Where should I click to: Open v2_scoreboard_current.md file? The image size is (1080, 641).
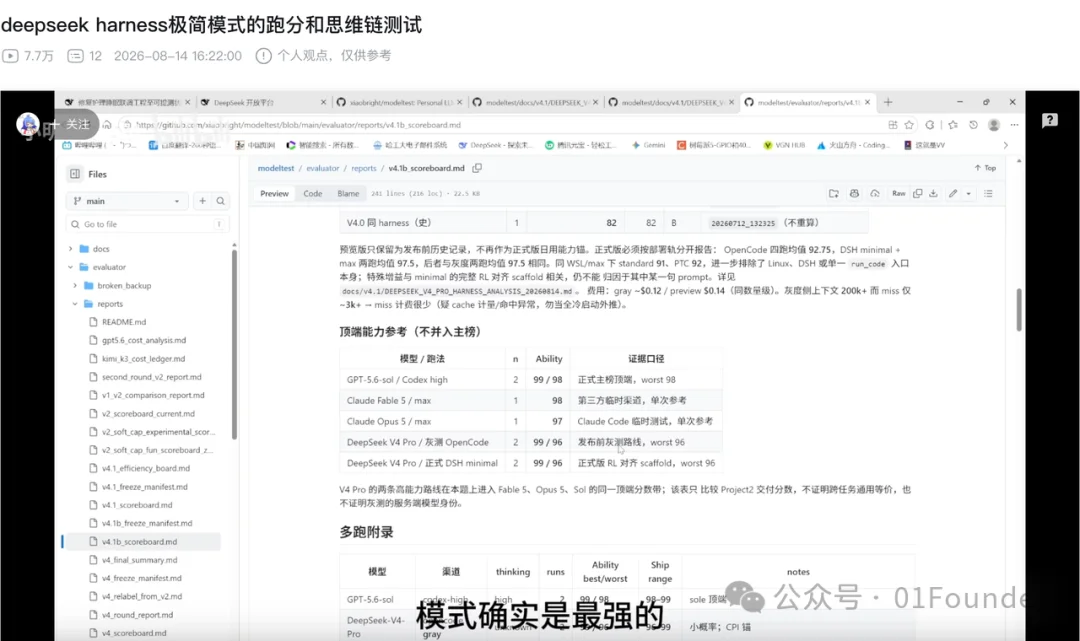tap(148, 414)
